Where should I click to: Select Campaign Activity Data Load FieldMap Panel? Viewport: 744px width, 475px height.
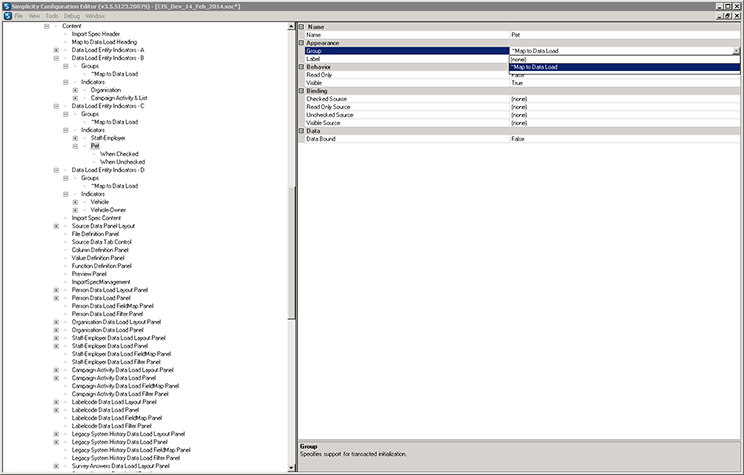125,386
